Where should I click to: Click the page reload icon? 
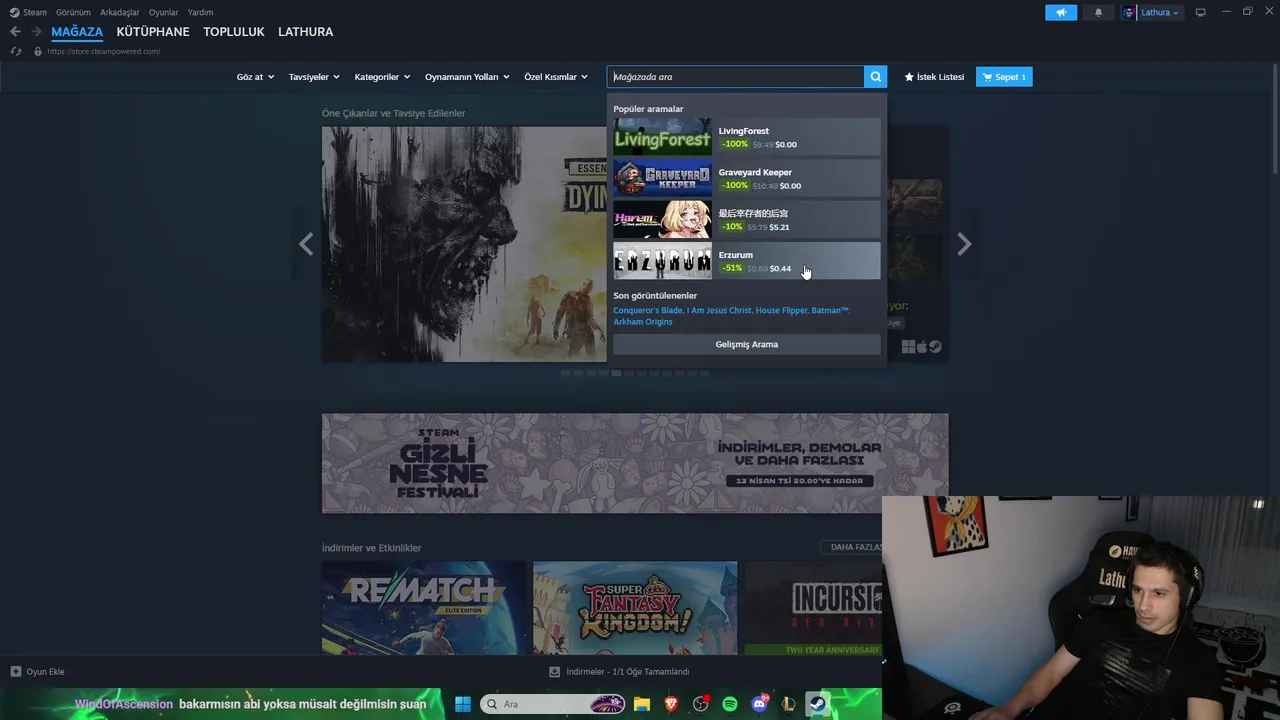click(15, 51)
